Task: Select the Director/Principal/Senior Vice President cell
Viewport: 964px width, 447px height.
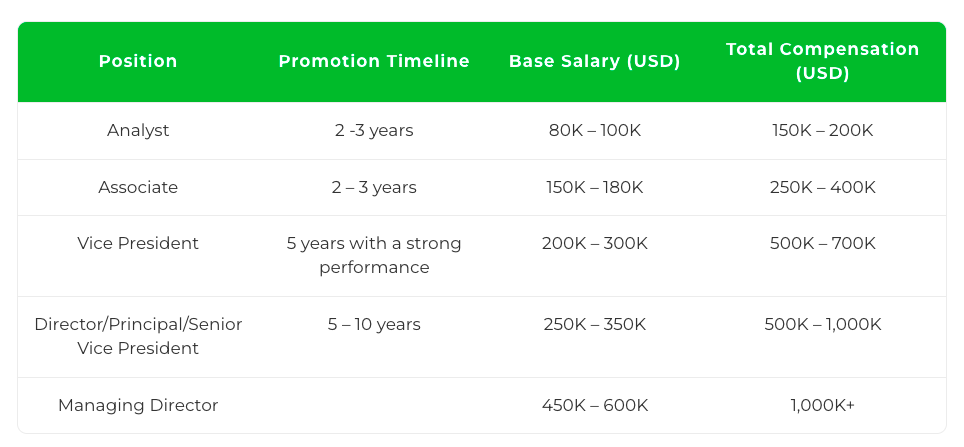Action: (x=138, y=336)
